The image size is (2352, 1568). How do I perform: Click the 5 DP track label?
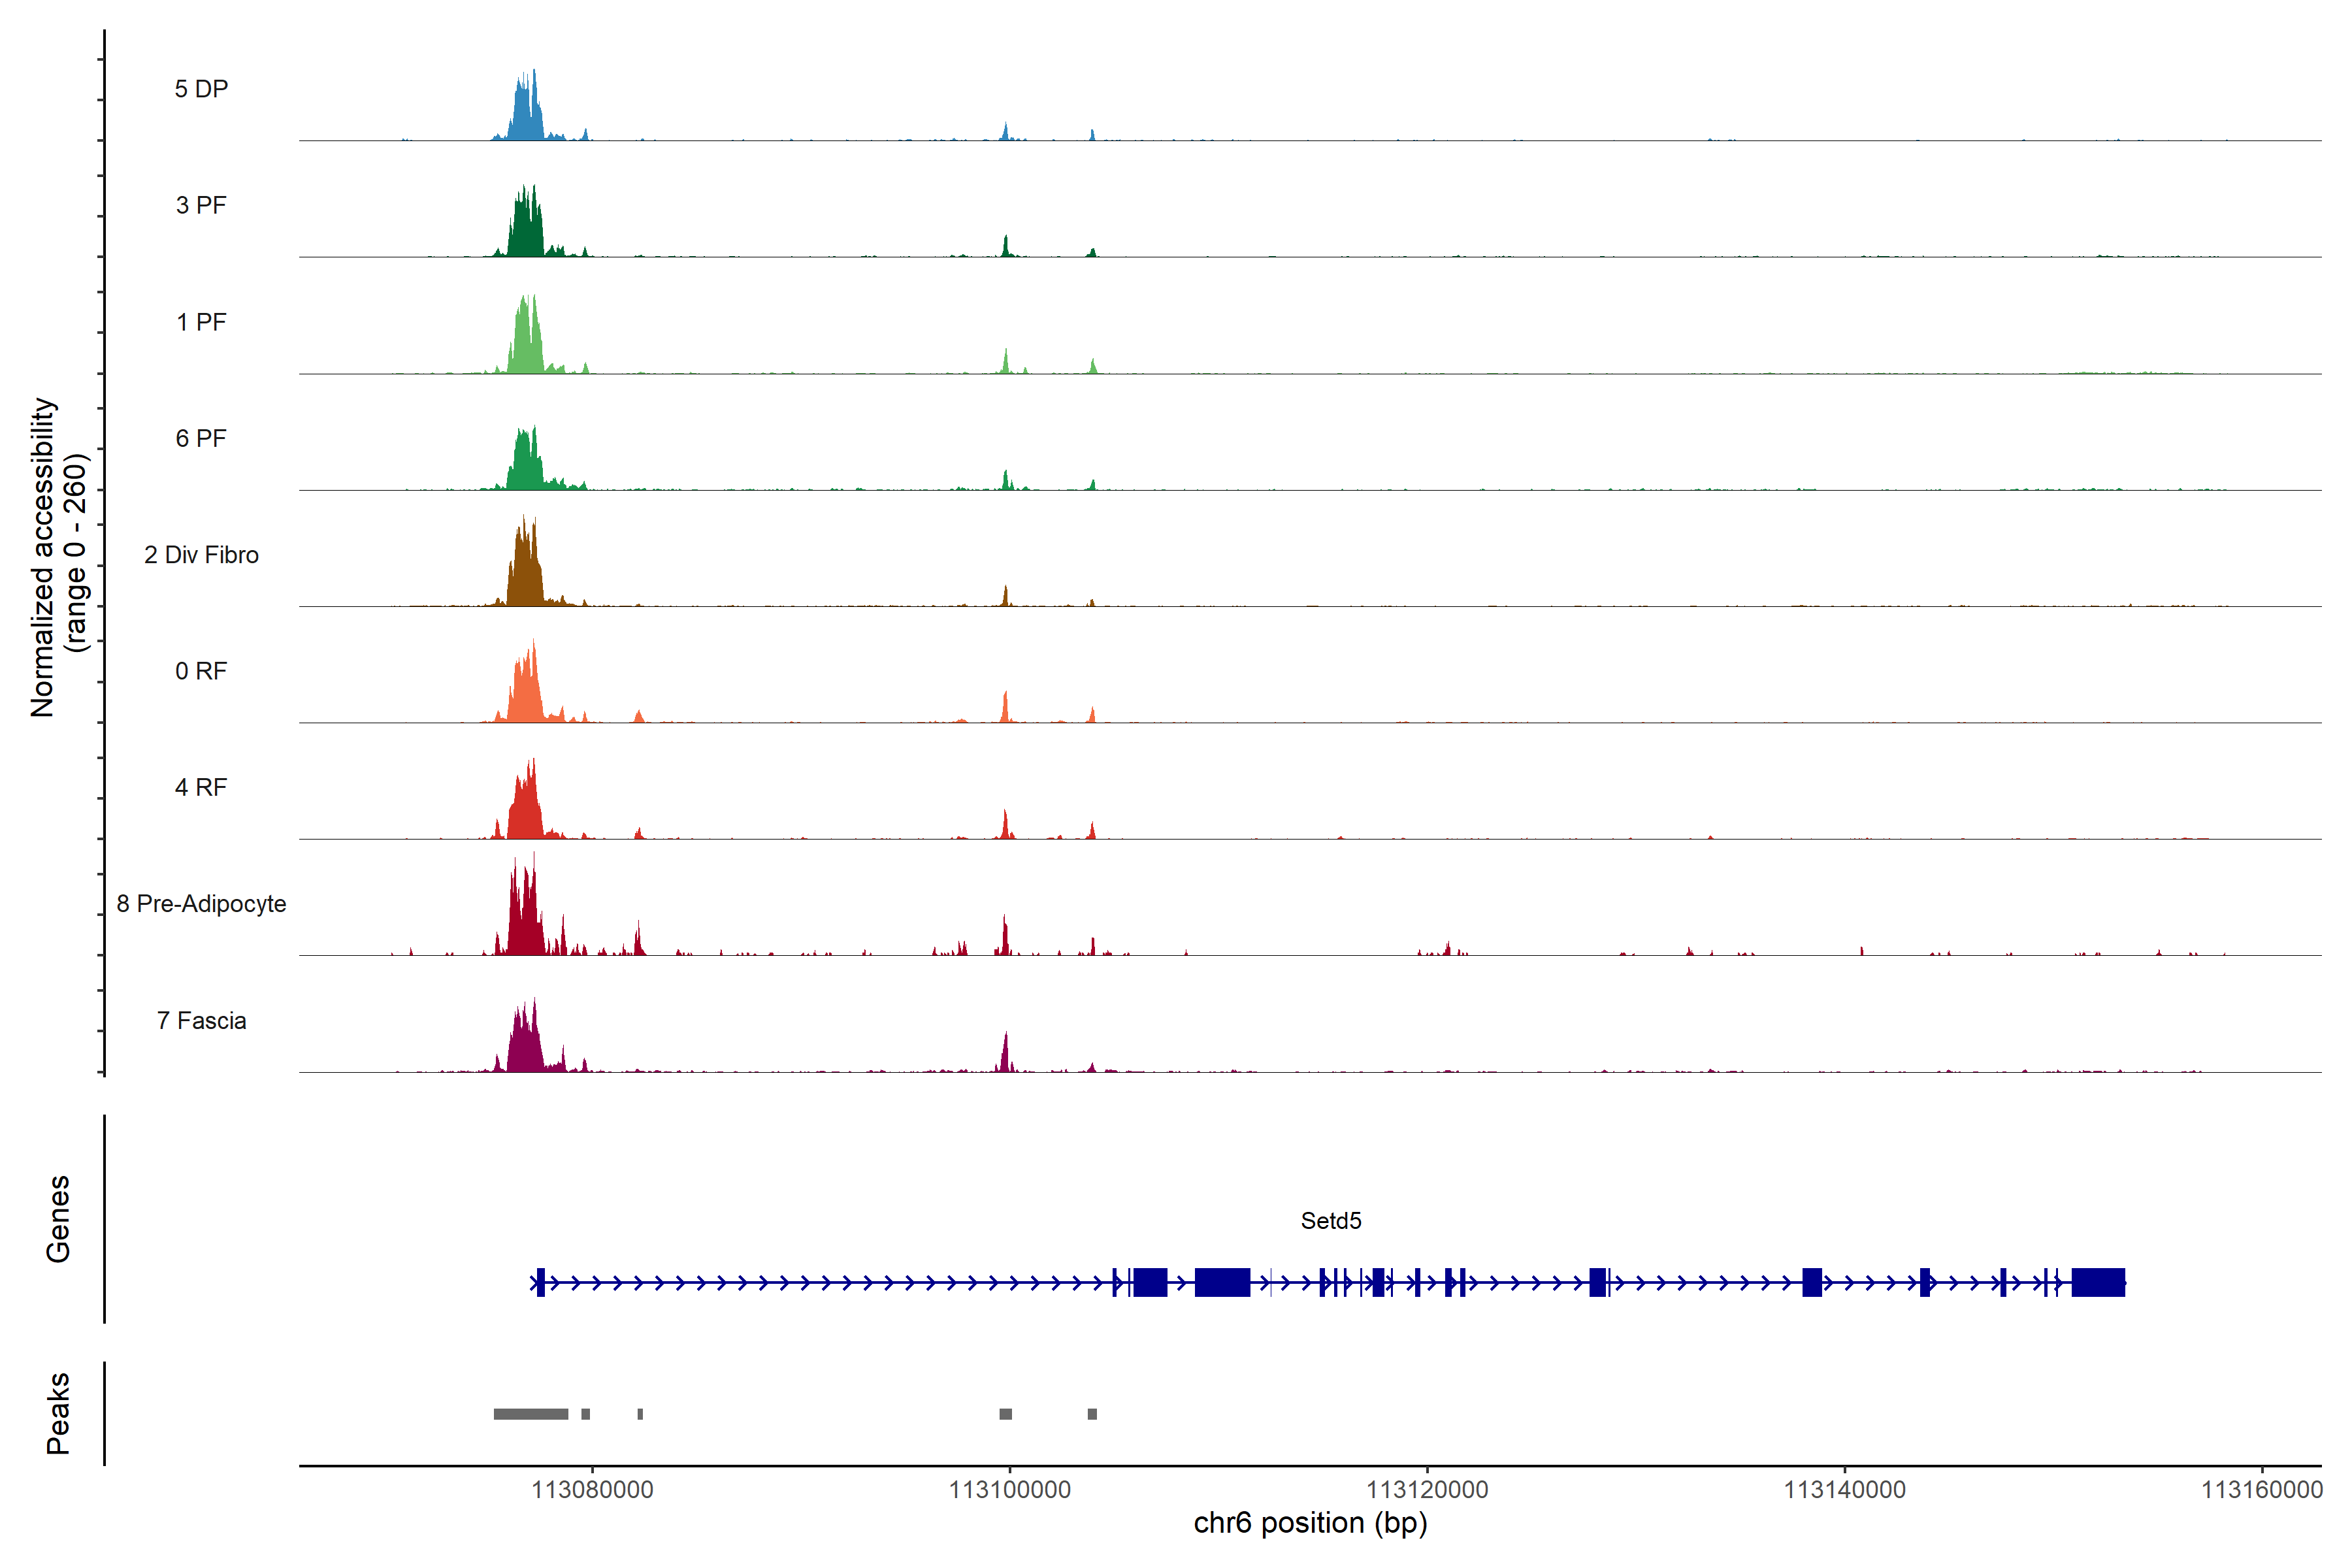pyautogui.click(x=201, y=89)
